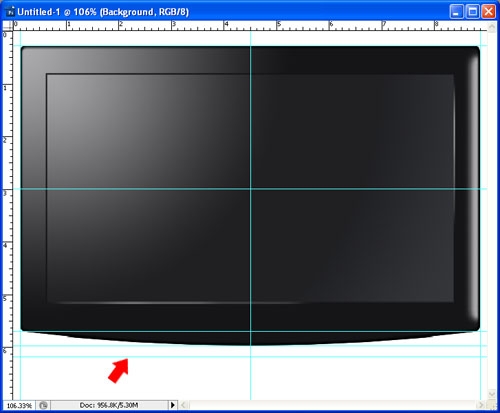Click the window resize grip corner
This screenshot has height=413, width=500.
492,405
